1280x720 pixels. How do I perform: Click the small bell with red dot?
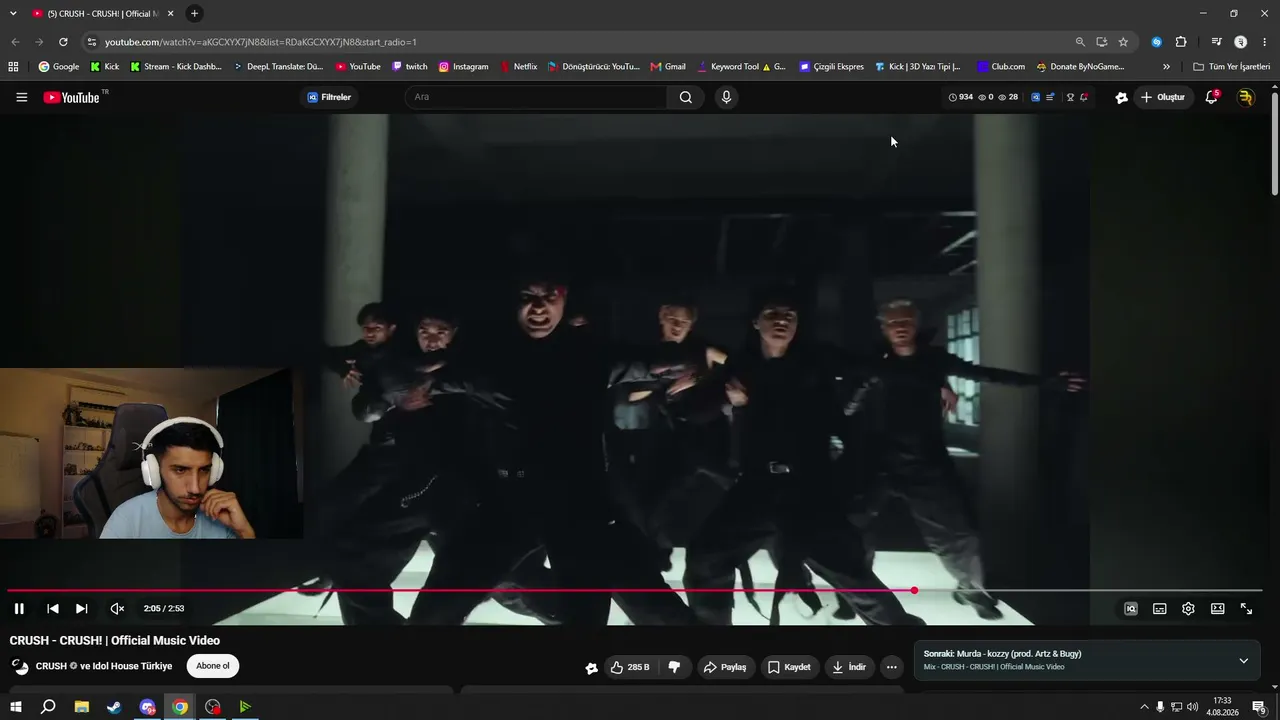(x=1084, y=97)
